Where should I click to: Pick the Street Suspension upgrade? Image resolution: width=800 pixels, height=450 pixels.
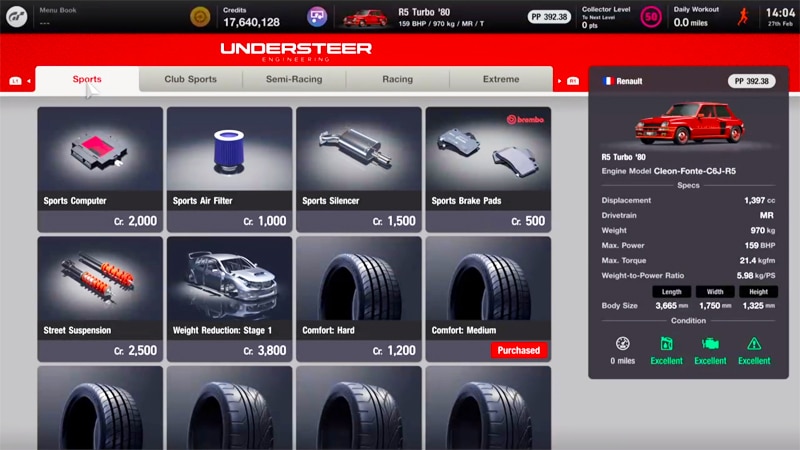100,299
